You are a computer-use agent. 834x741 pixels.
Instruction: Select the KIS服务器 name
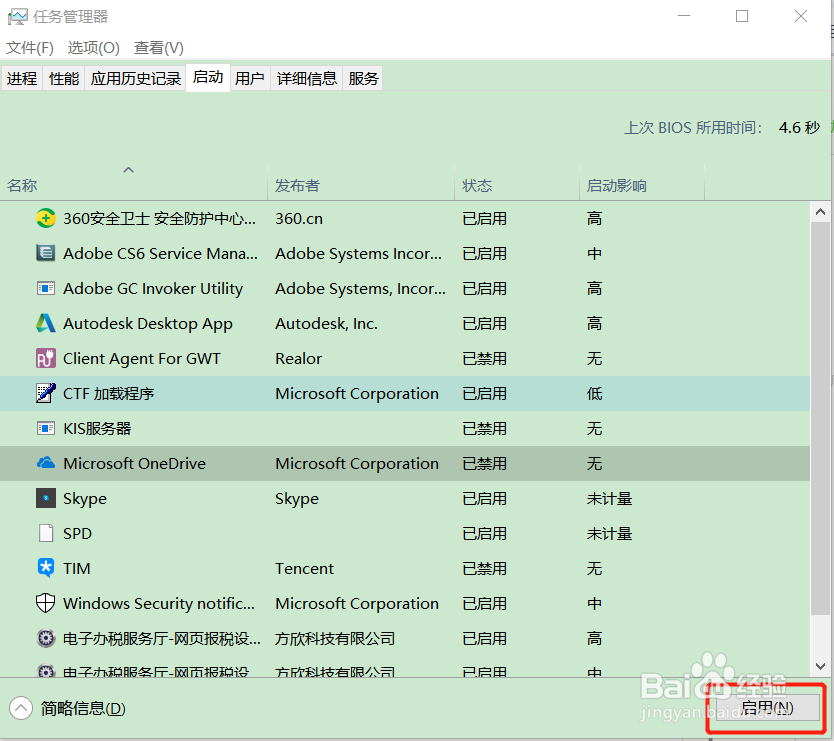click(x=97, y=429)
